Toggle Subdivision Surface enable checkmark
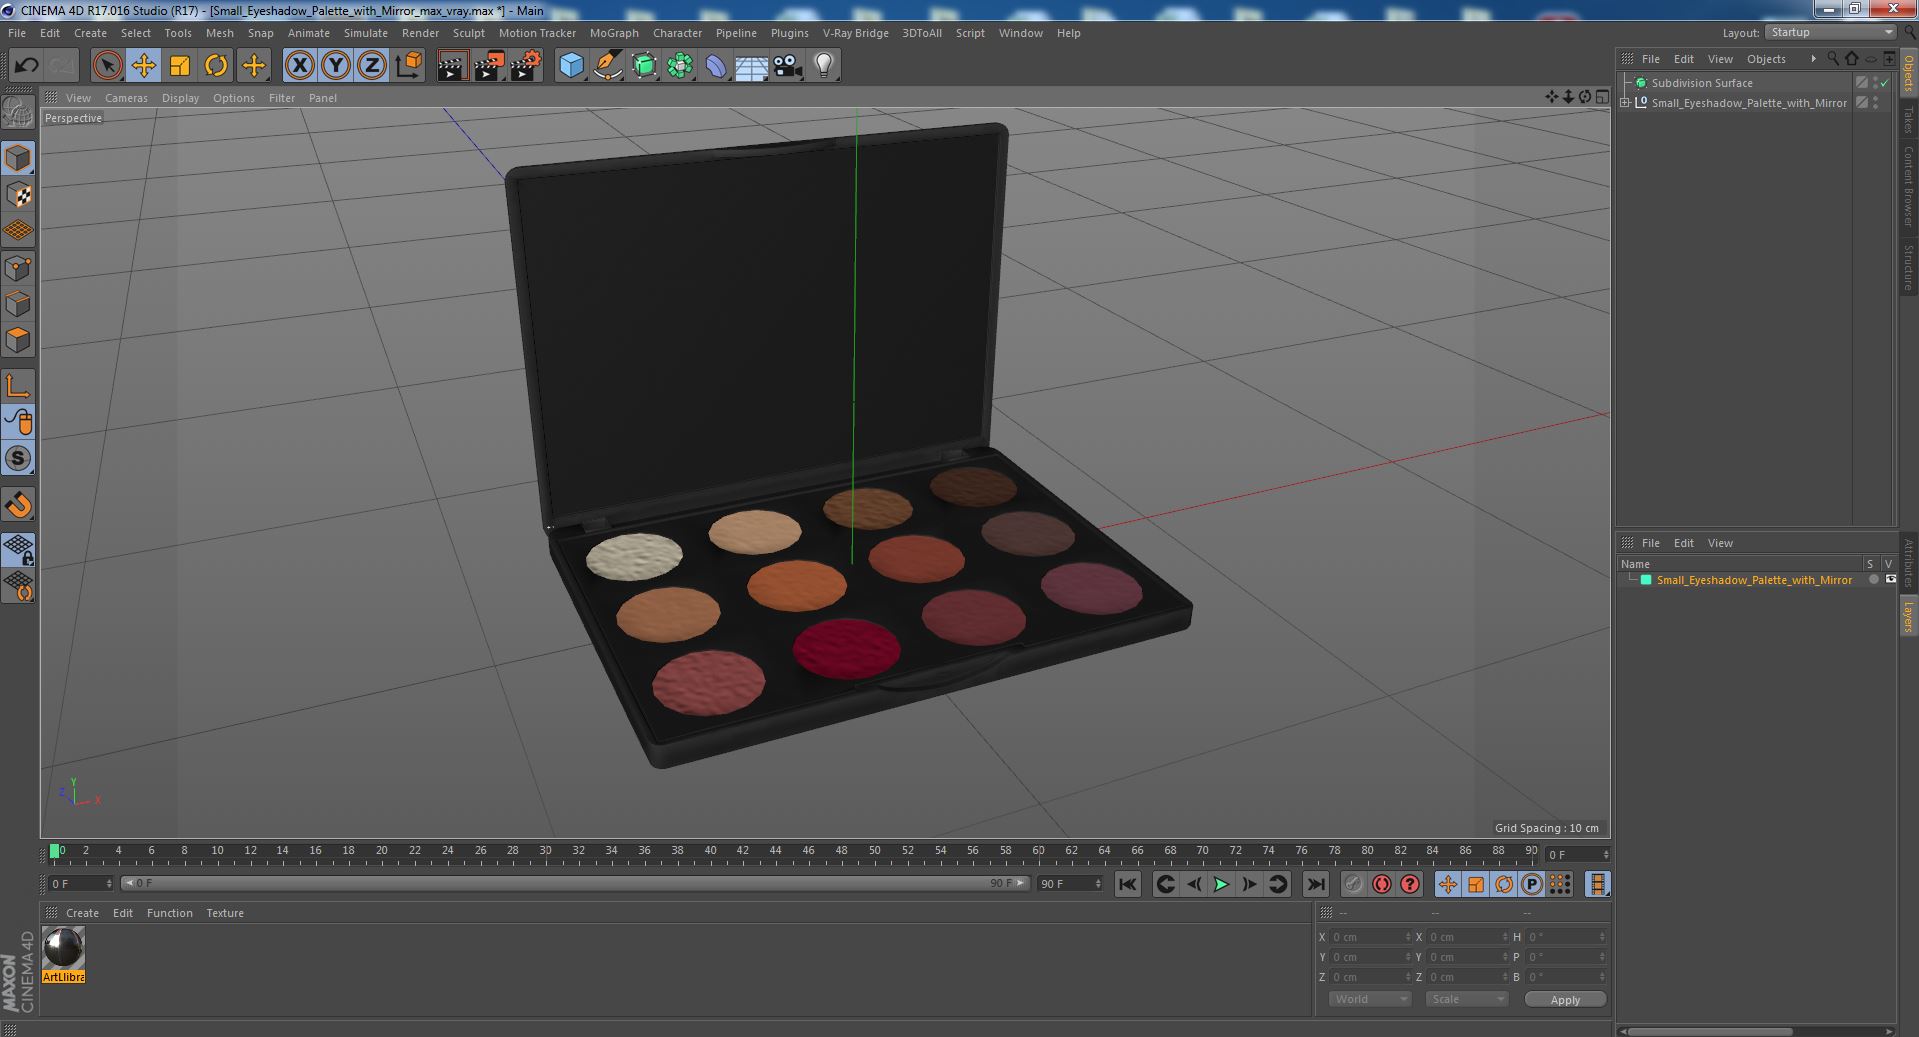Image resolution: width=1919 pixels, height=1037 pixels. pyautogui.click(x=1885, y=83)
